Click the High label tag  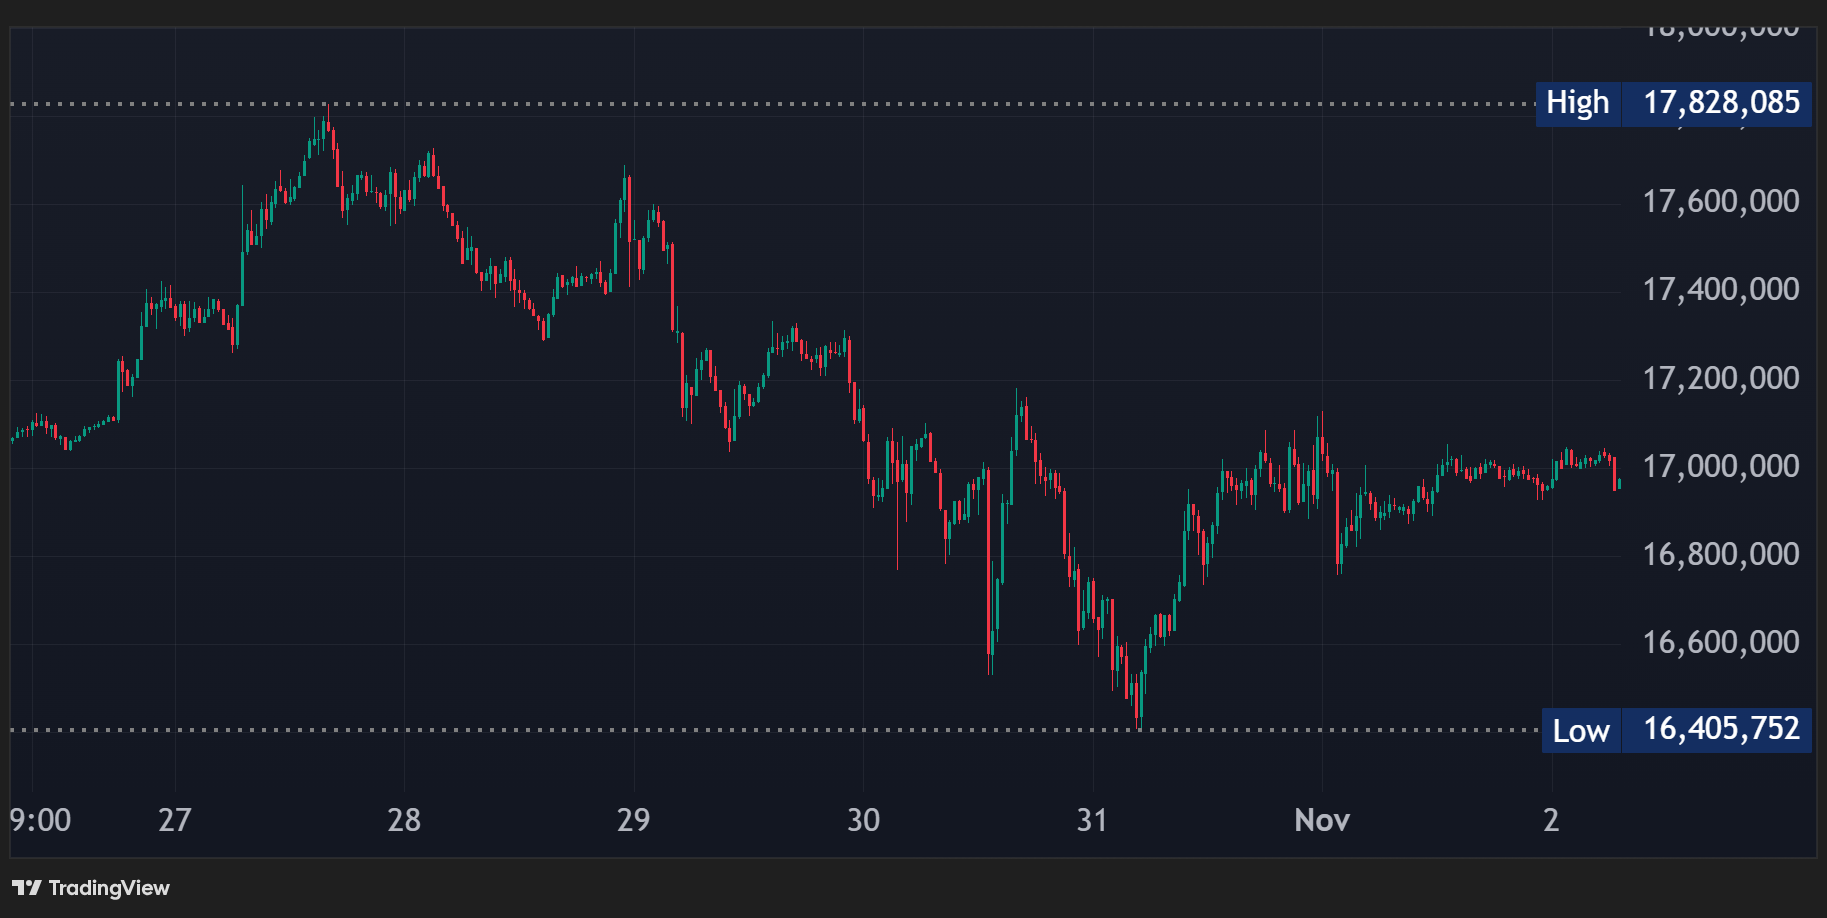1577,103
